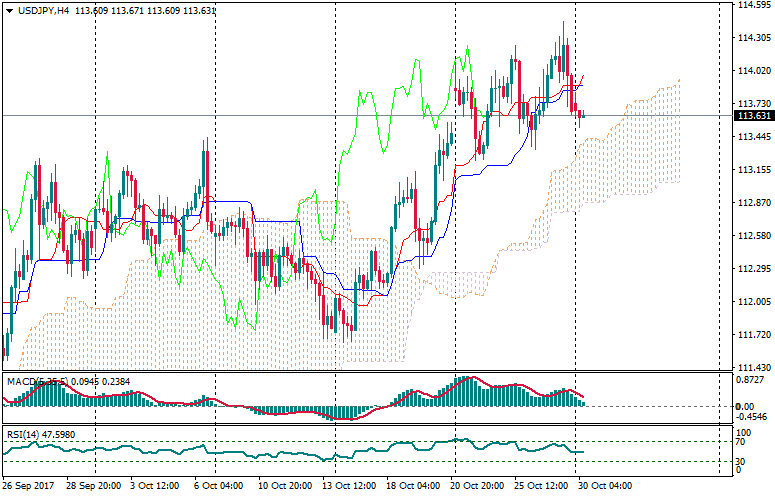The image size is (775, 497).
Task: Click the 20 Oct 20:00 time label
Action: tap(479, 485)
